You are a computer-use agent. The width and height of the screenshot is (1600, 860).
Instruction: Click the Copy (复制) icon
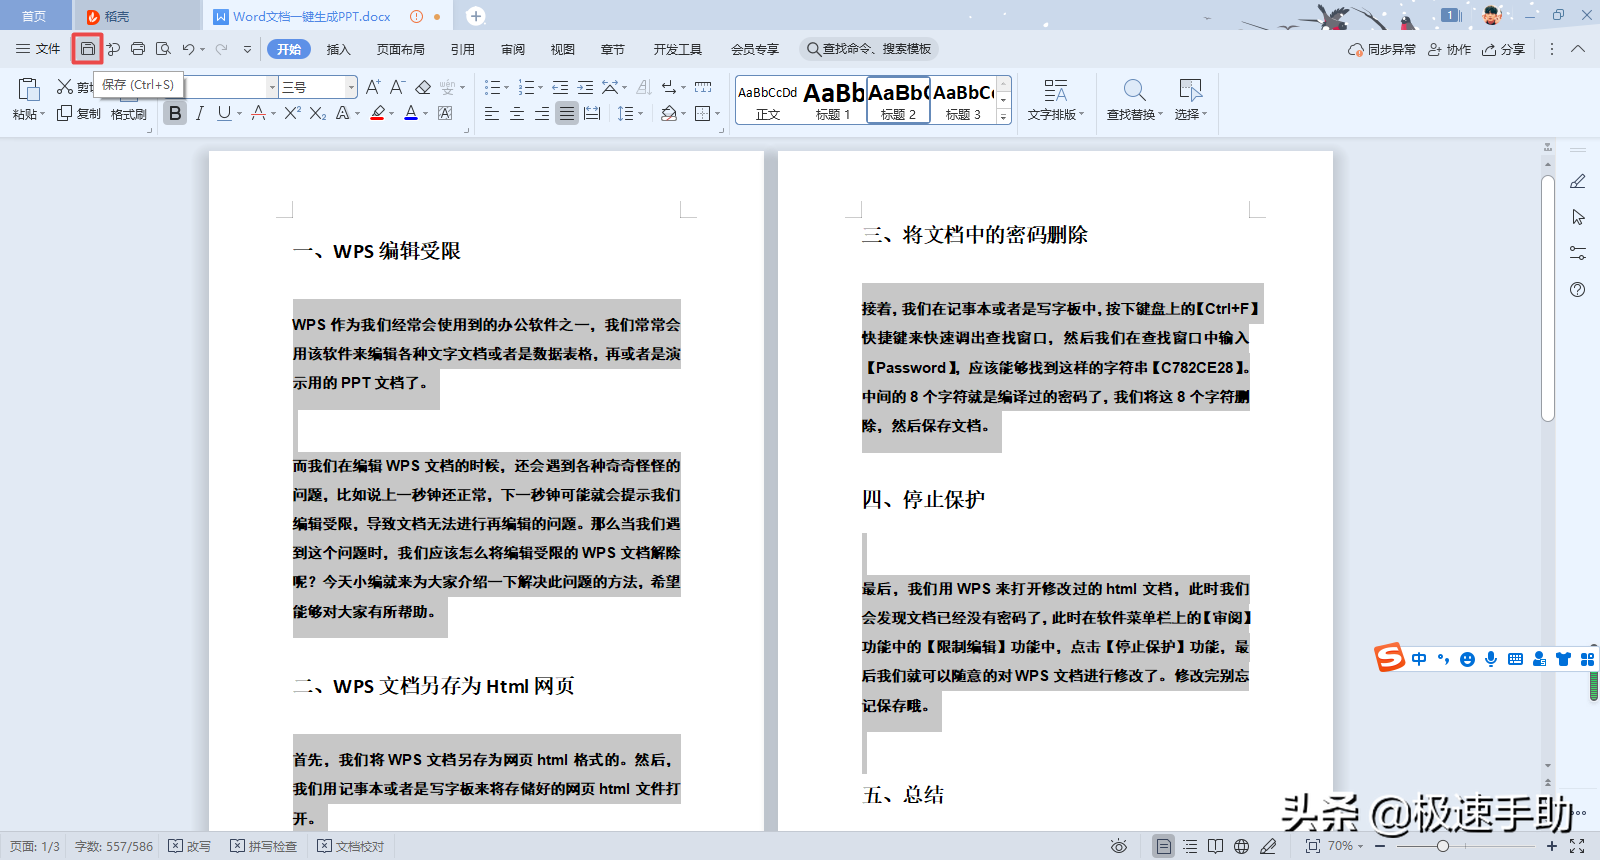(64, 113)
